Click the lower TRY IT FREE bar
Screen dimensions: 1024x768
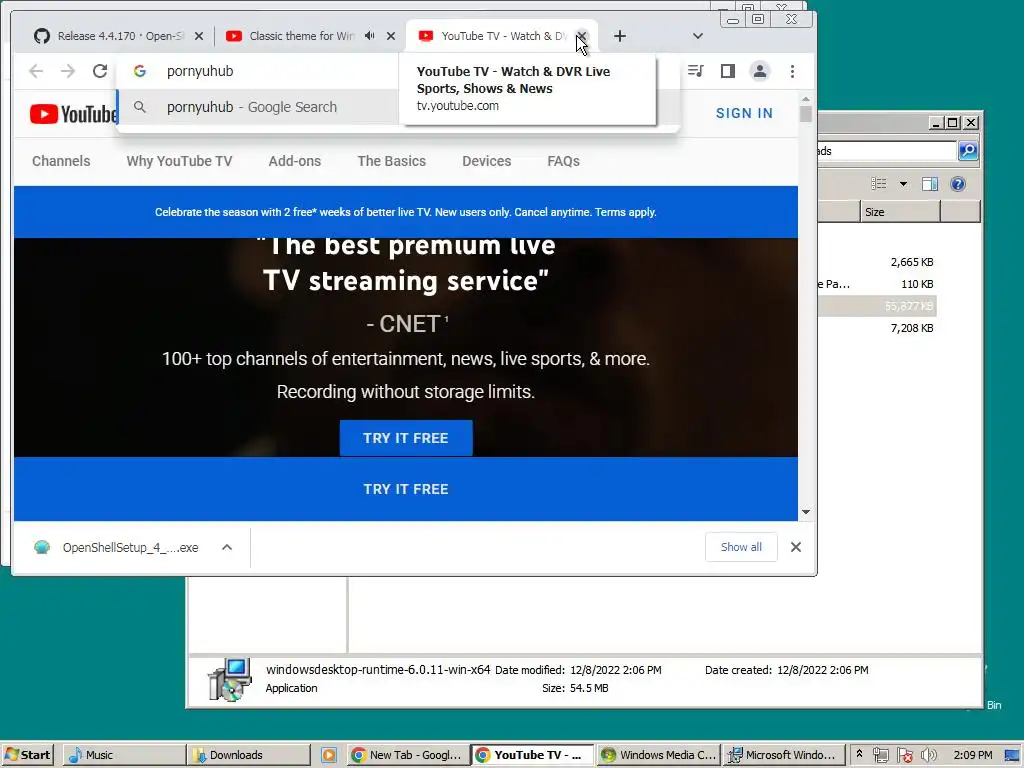406,489
